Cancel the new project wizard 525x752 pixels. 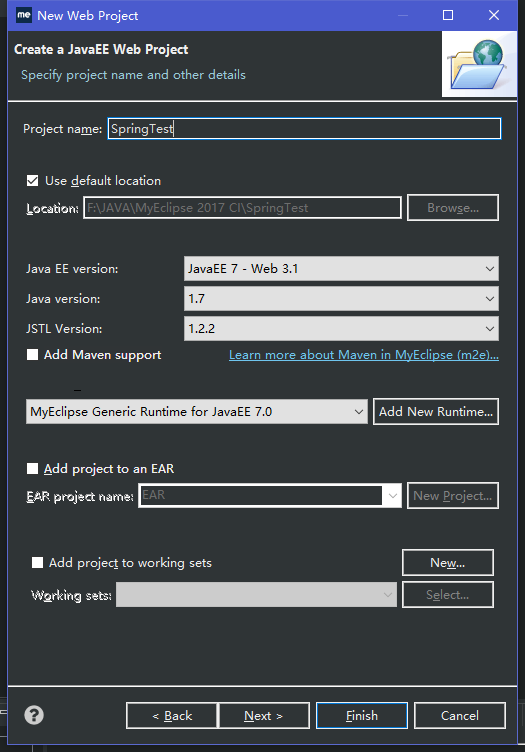[460, 716]
